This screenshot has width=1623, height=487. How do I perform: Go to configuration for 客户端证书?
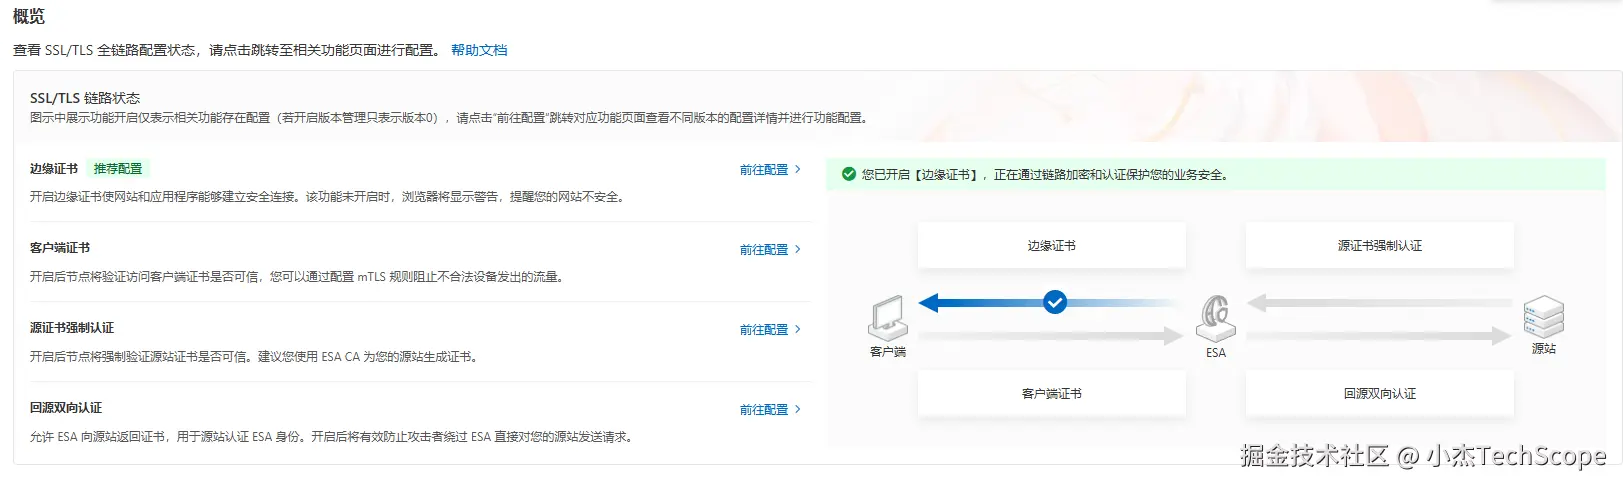coord(764,250)
